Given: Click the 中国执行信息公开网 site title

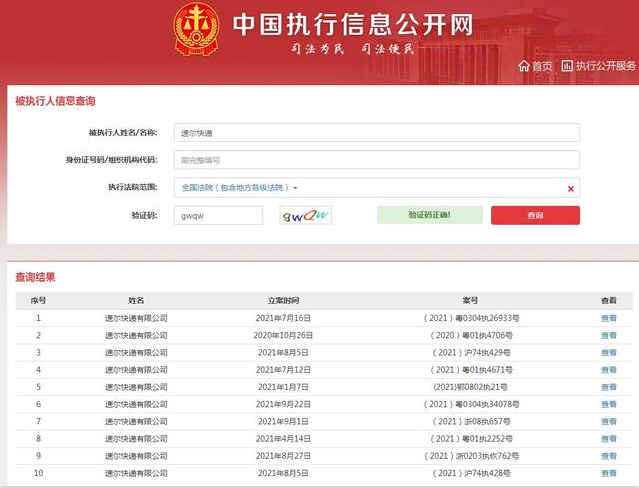Looking at the screenshot, I should click(x=353, y=24).
